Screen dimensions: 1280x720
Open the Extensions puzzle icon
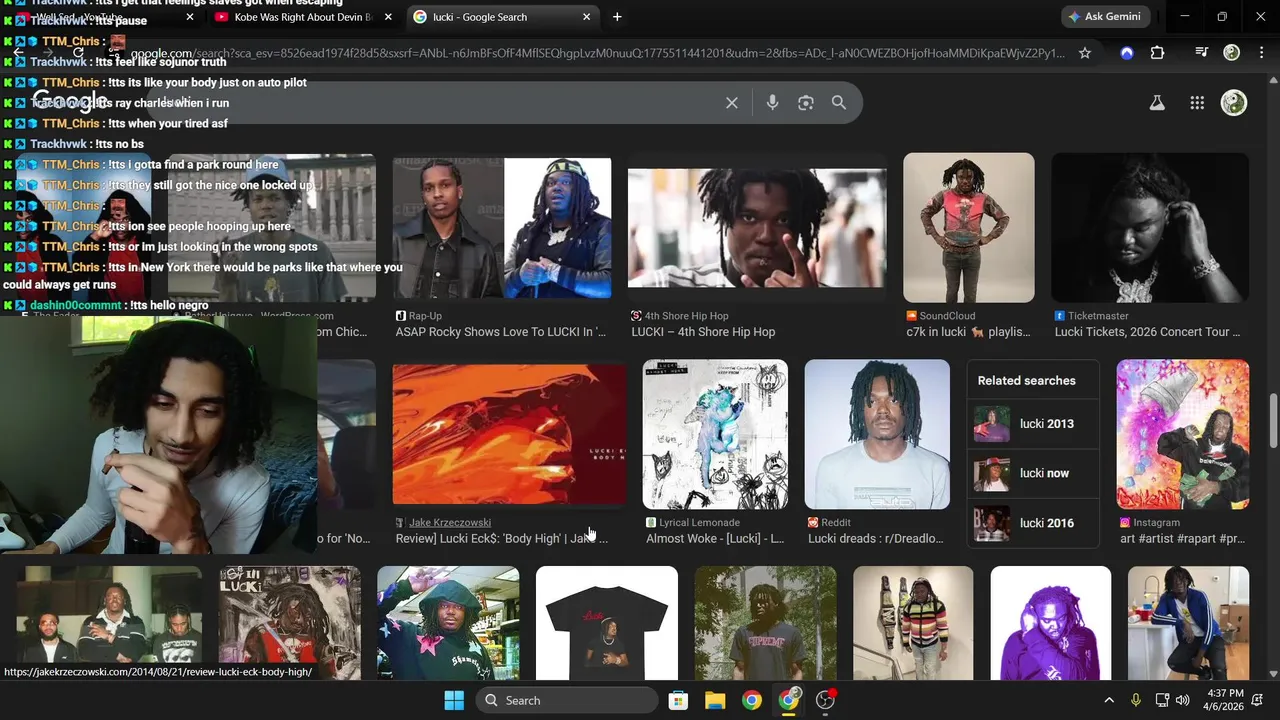(x=1157, y=53)
